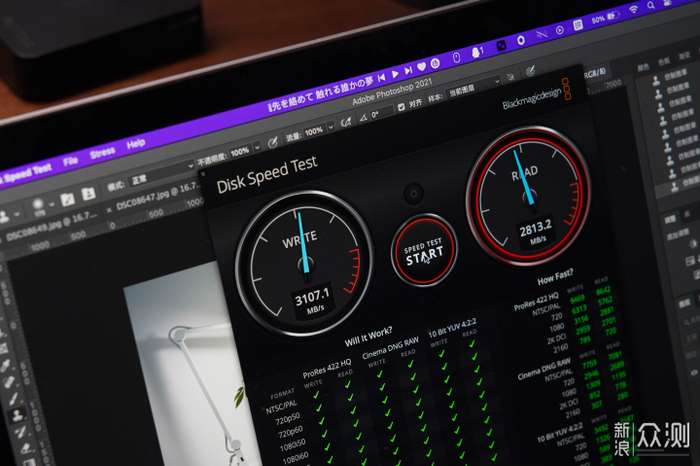This screenshot has width=700, height=466.
Task: Click the How Fast? heading
Action: tap(555, 277)
